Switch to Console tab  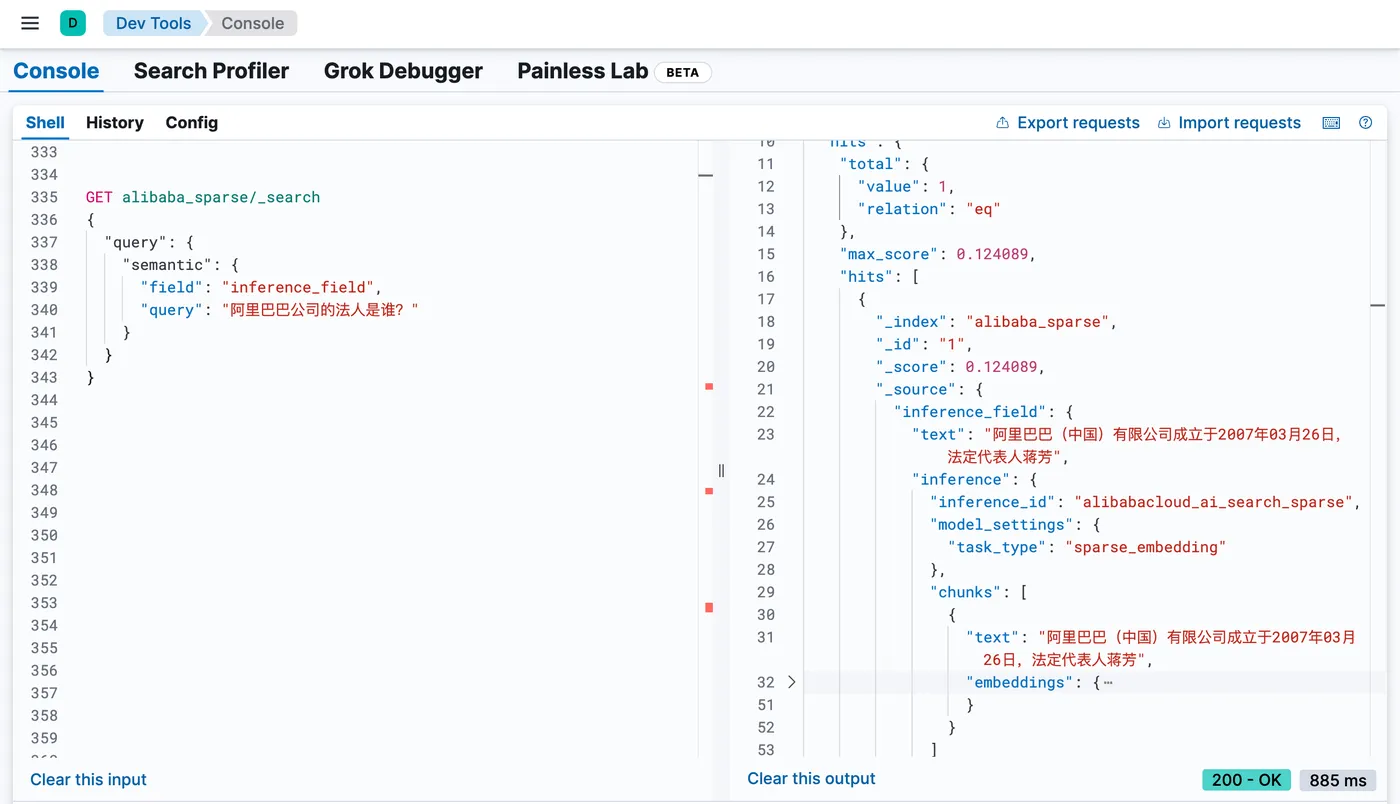[x=56, y=71]
